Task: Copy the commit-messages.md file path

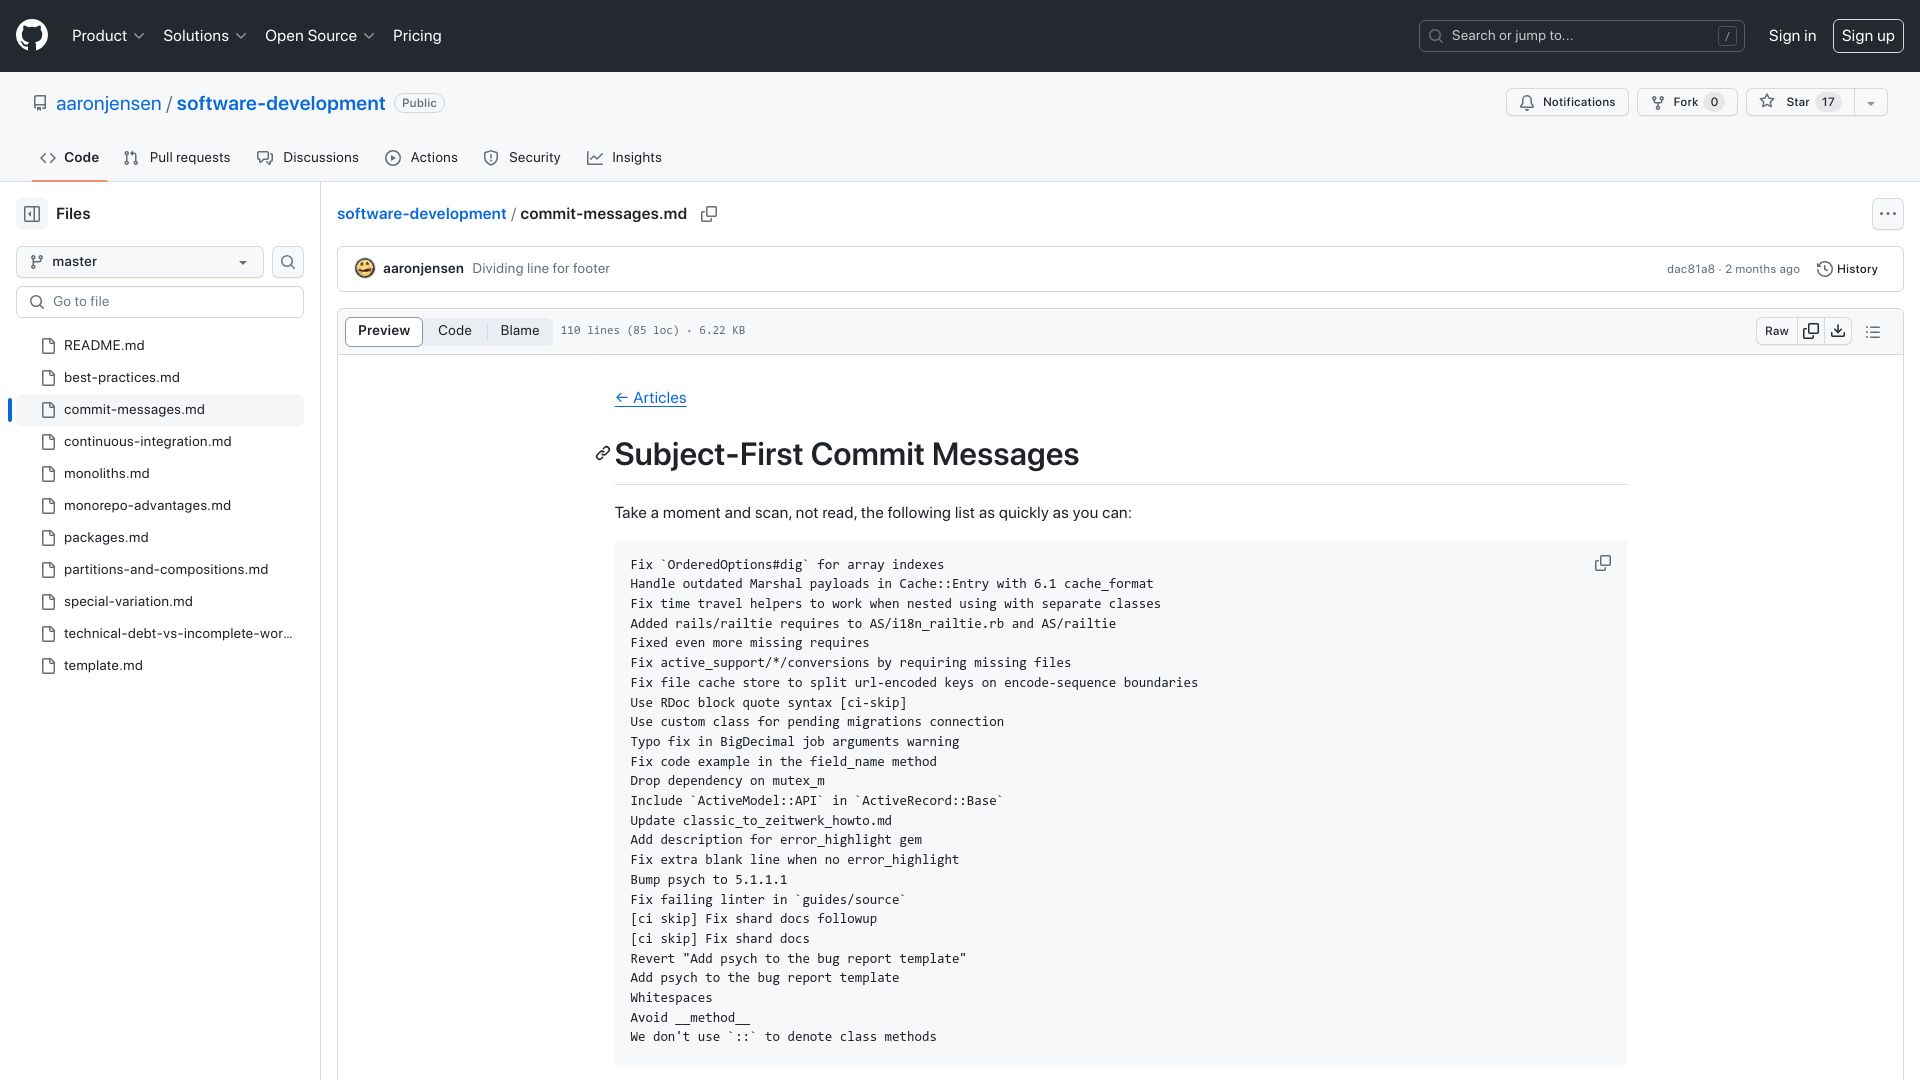Action: 709,214
